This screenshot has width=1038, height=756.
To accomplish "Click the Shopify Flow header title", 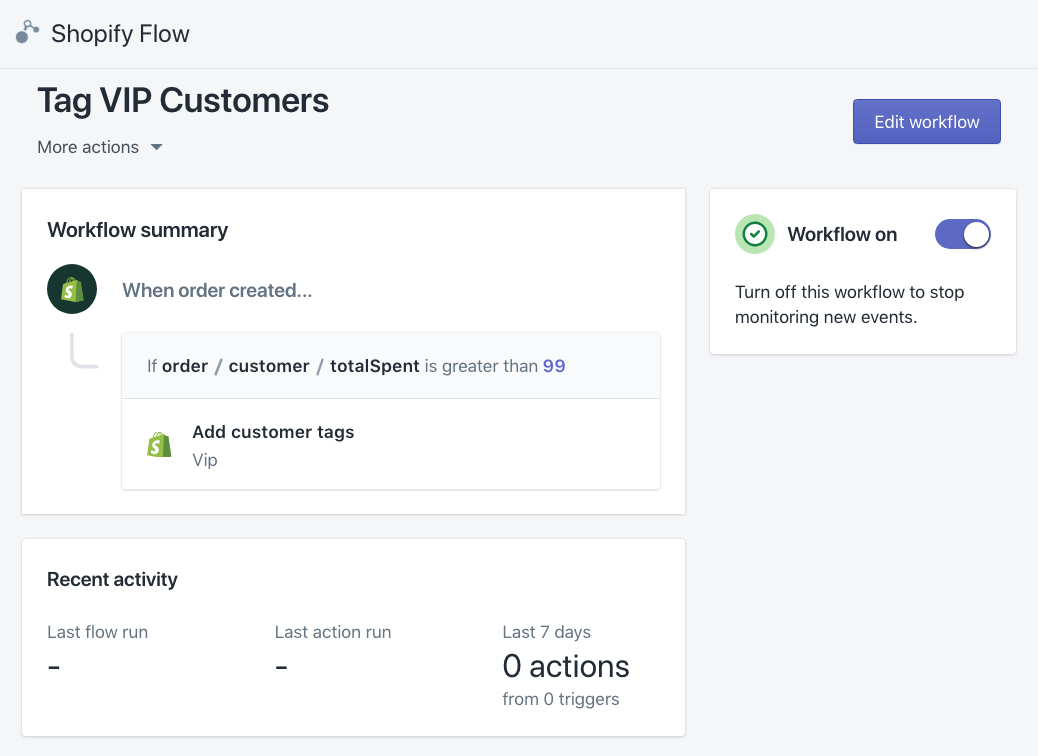I will 120,33.
